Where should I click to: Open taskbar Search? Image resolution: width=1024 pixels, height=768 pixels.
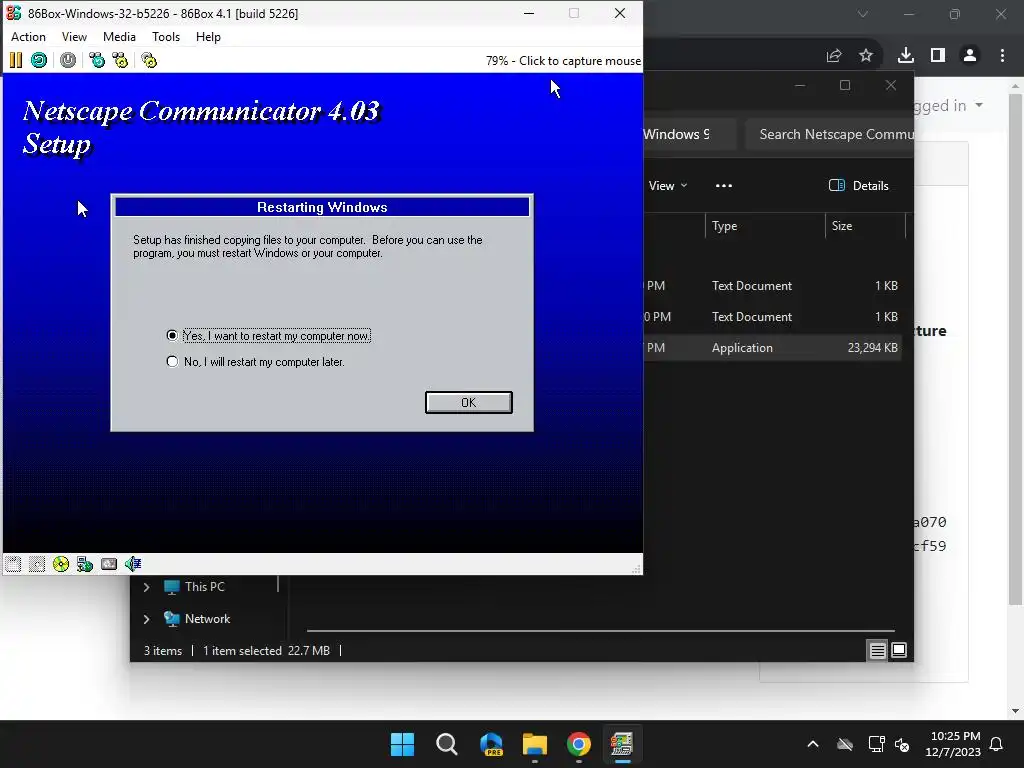447,744
